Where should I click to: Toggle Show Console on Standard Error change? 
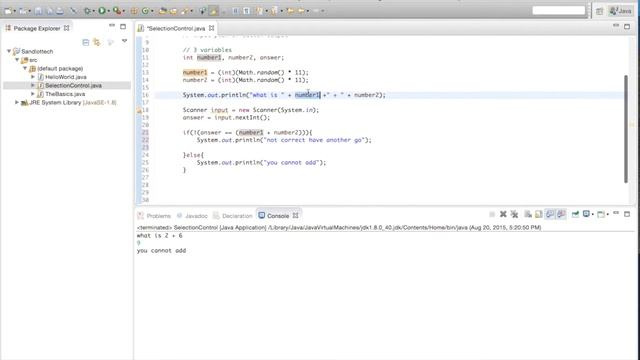pyautogui.click(x=561, y=214)
